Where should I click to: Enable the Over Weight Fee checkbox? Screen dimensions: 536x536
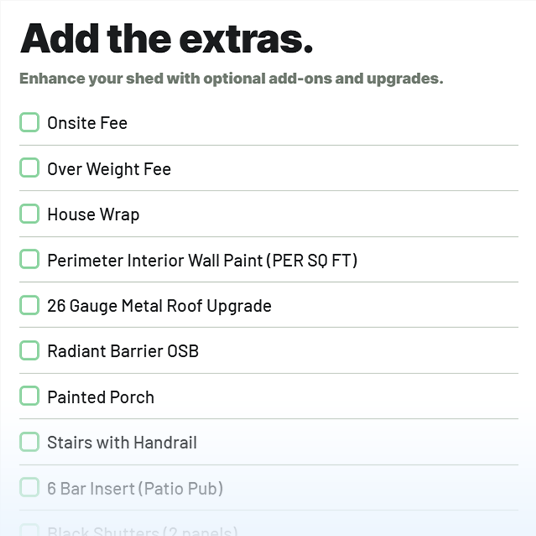tap(29, 168)
